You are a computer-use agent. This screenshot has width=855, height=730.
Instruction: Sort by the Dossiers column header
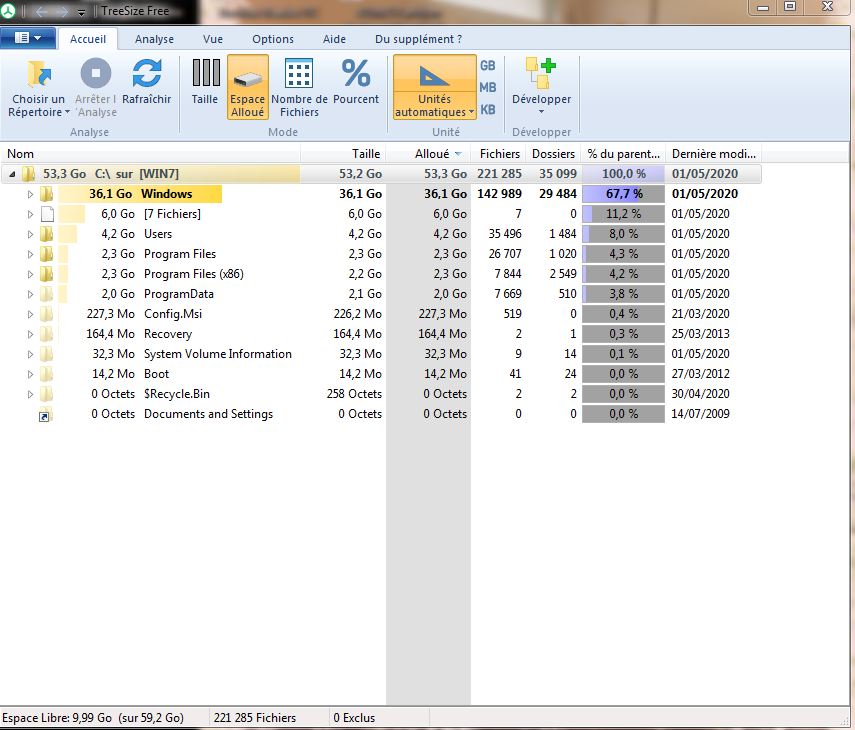tap(553, 154)
